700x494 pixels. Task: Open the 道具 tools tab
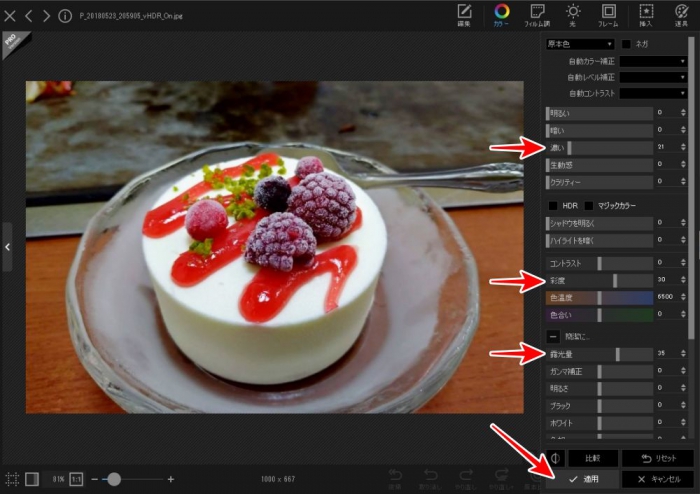coord(681,15)
